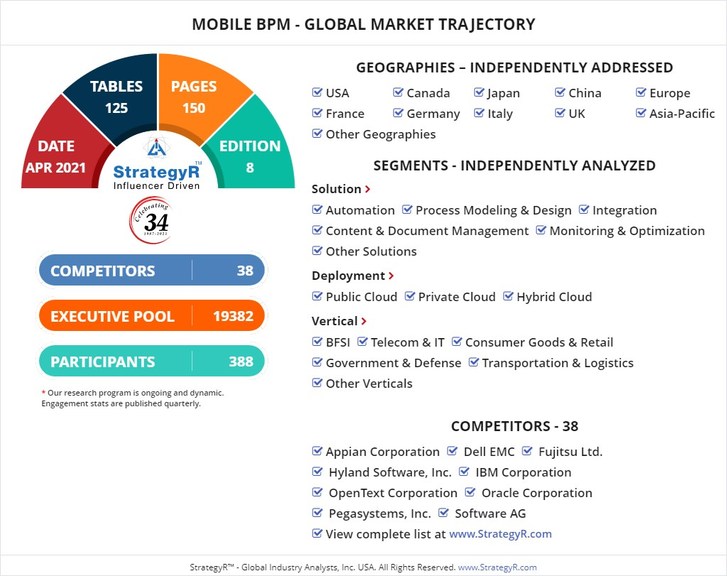Click the Automation checkmark

pos(317,210)
